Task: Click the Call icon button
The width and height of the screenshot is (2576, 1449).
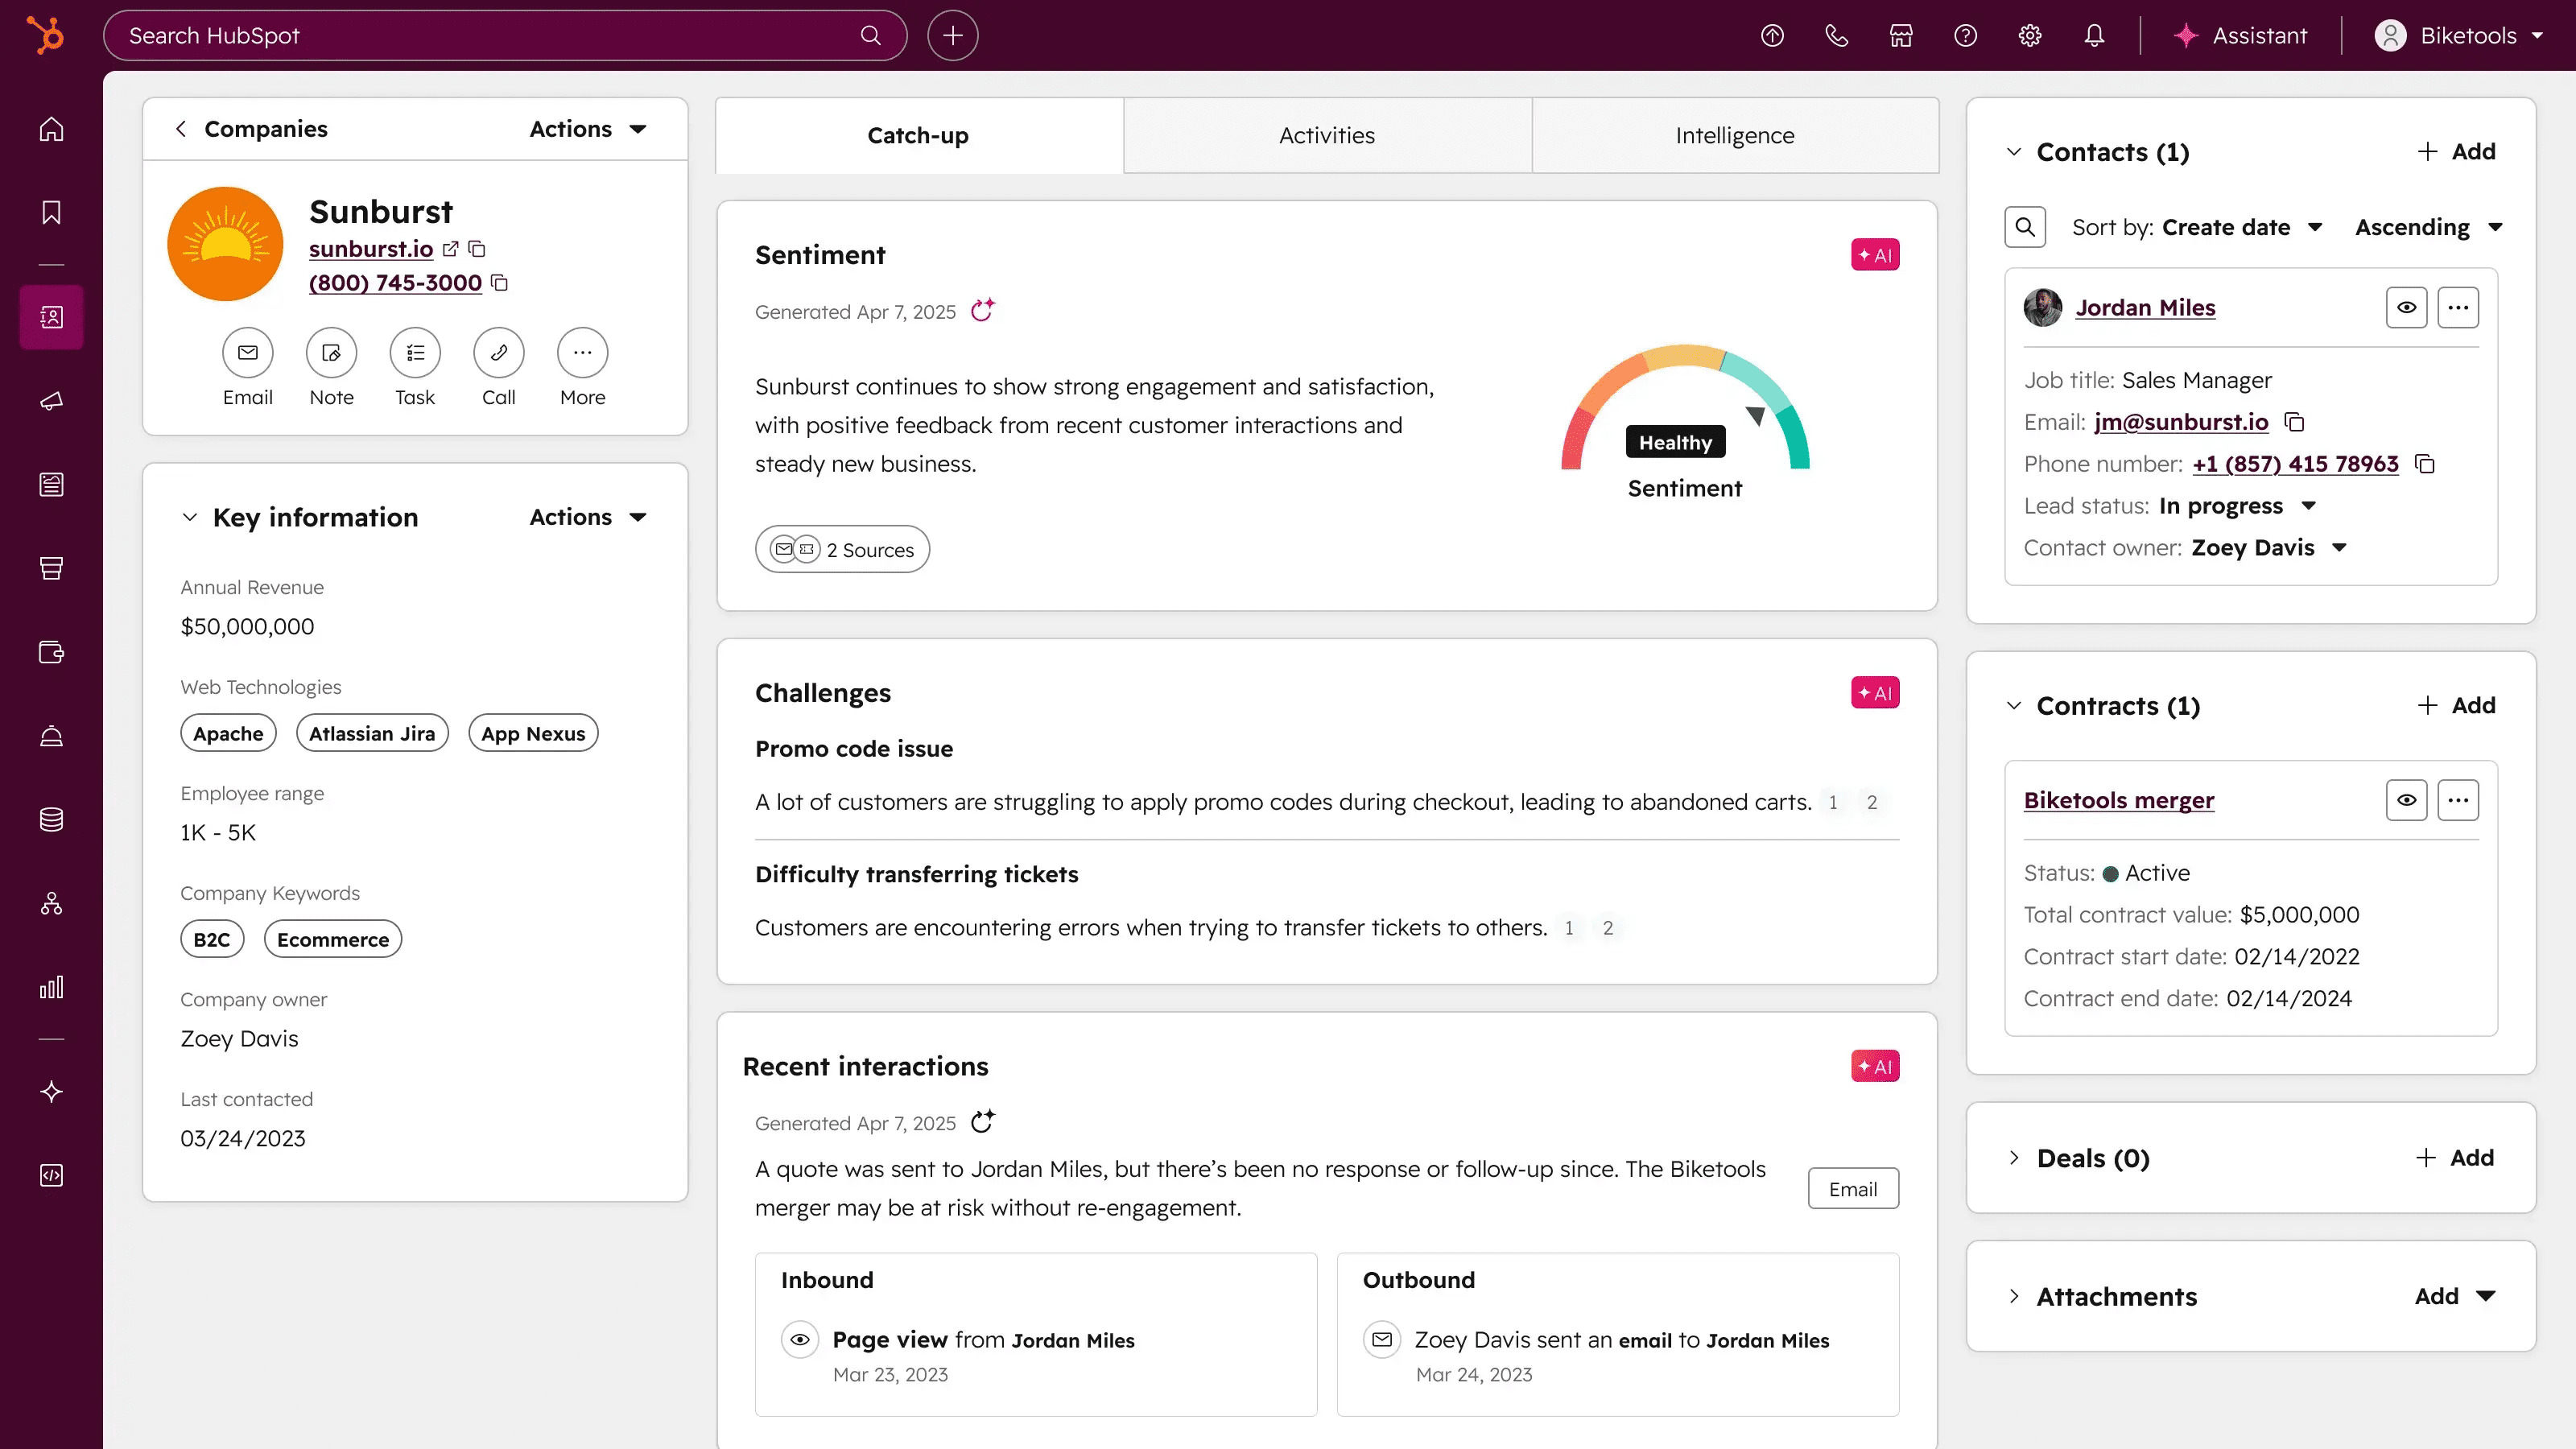Action: (498, 352)
